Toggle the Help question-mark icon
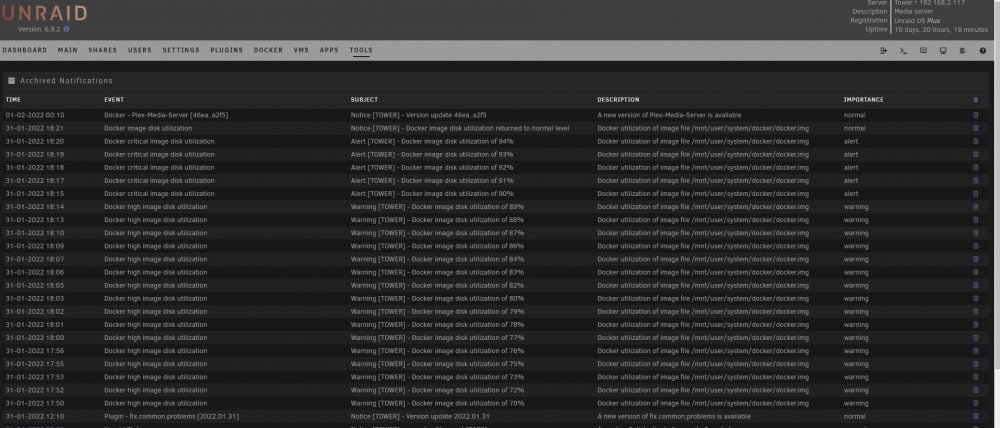1000x428 pixels. [x=983, y=50]
